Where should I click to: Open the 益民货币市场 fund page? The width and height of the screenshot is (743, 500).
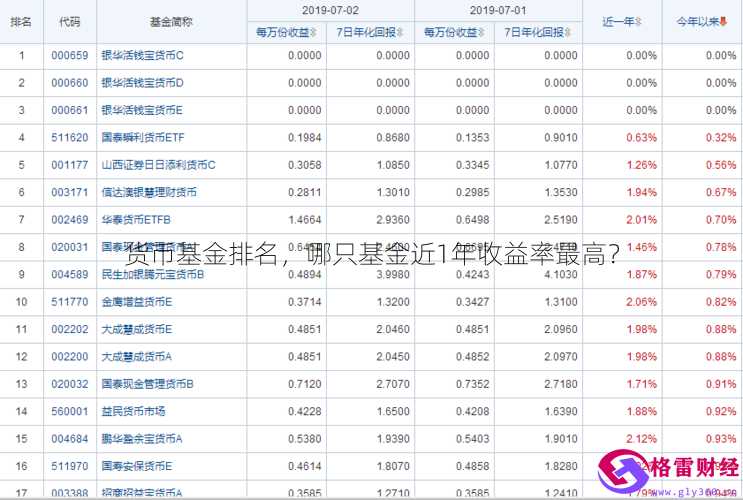(133, 411)
